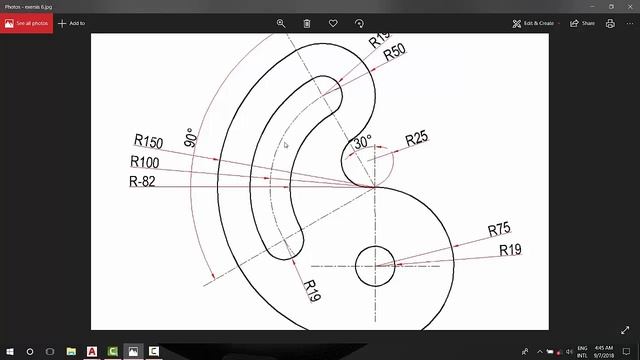The width and height of the screenshot is (640, 360).
Task: Delete the photo using the trash icon
Action: pos(307,24)
